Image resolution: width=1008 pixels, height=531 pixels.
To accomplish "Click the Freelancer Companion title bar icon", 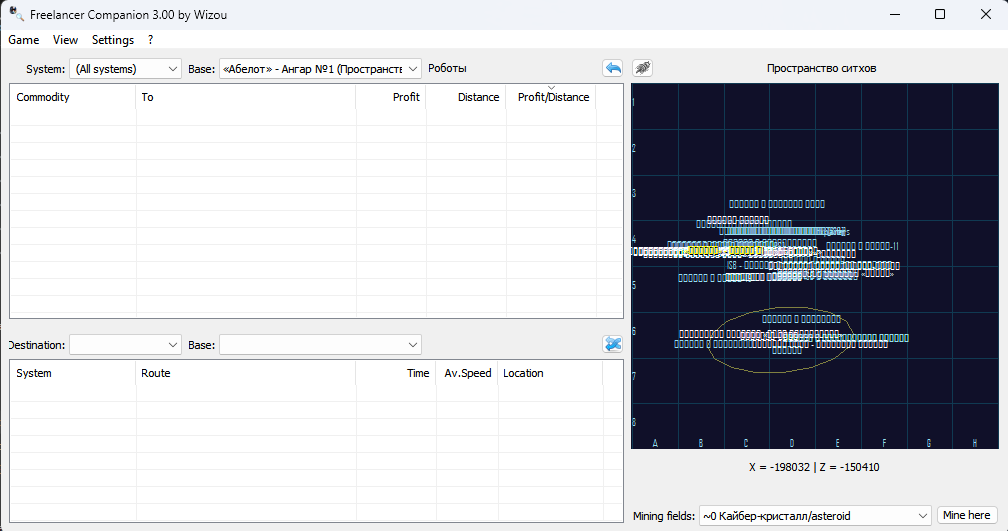I will point(16,14).
